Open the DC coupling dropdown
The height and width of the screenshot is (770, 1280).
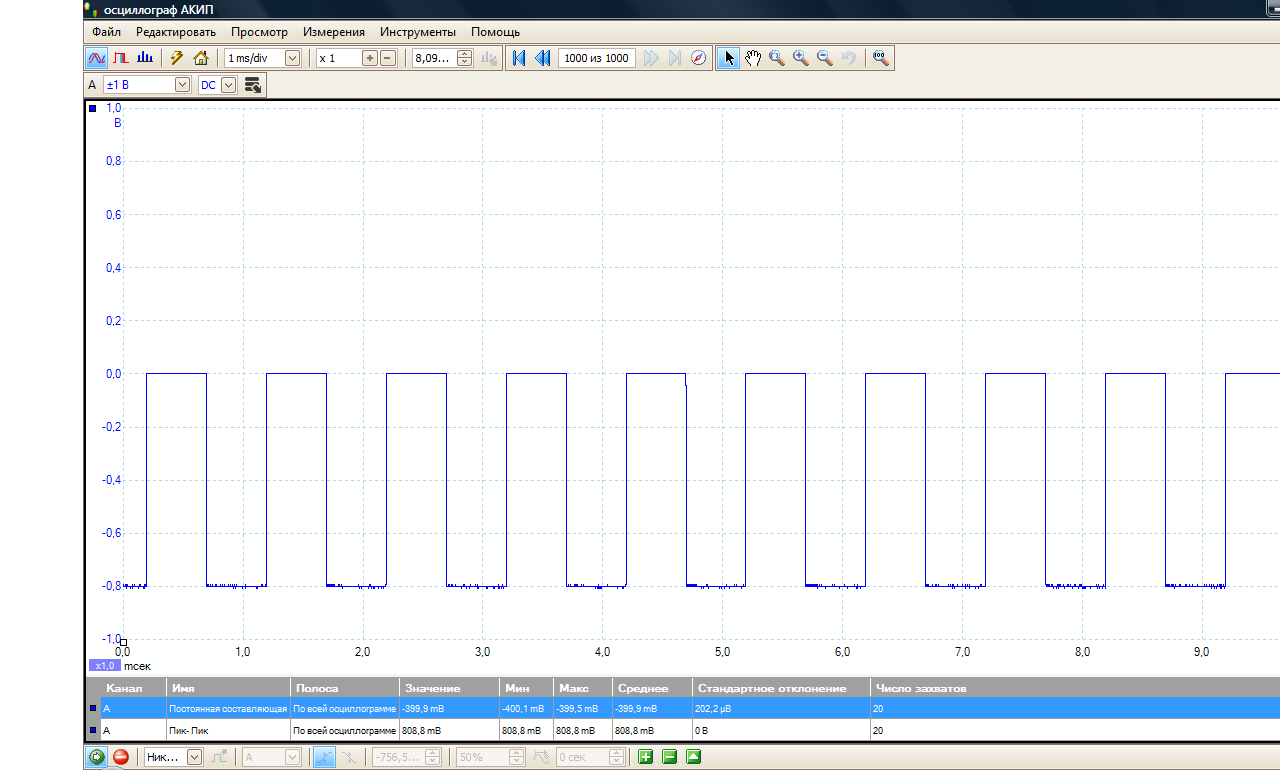point(228,85)
